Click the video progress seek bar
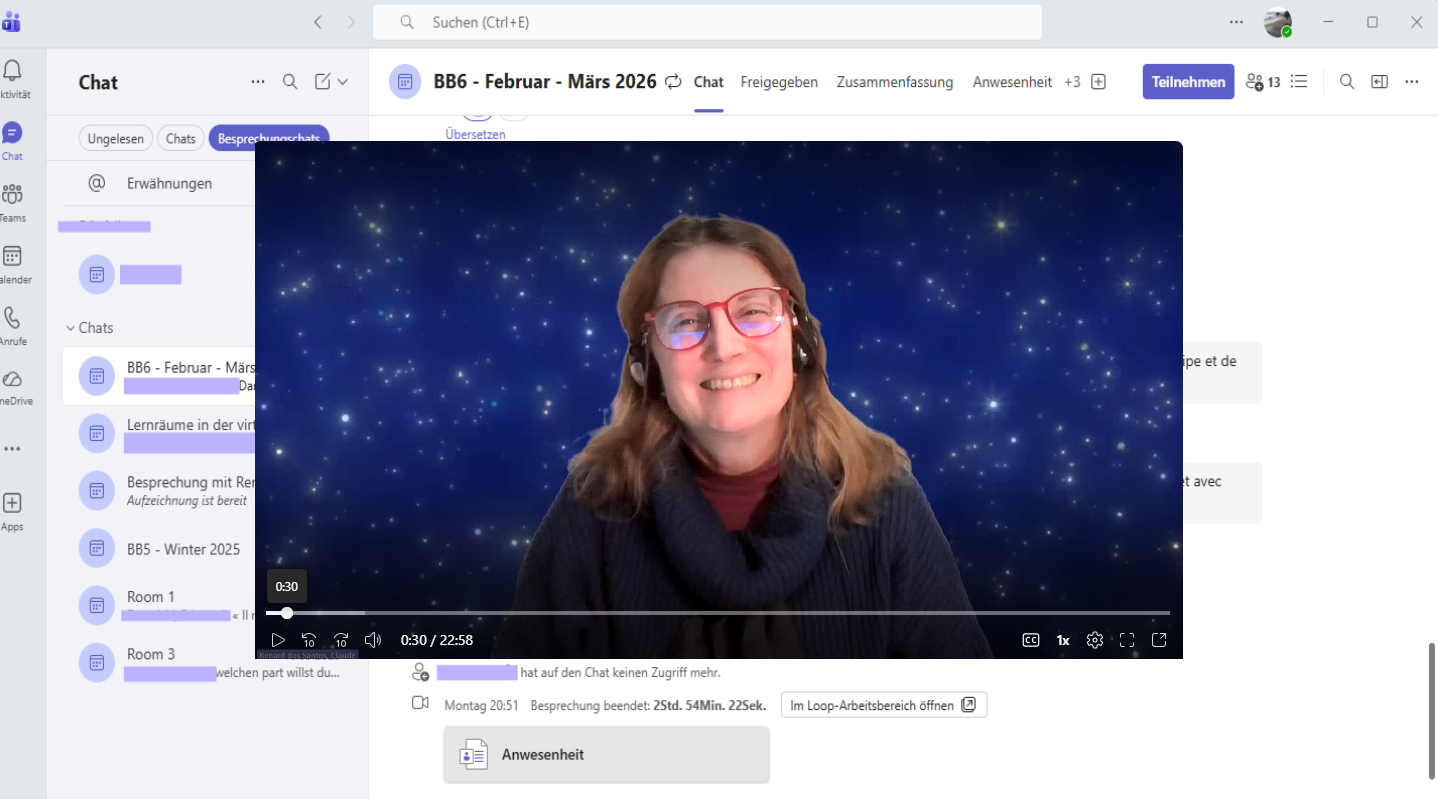Viewport: 1438px width, 799px height. pyautogui.click(x=718, y=613)
